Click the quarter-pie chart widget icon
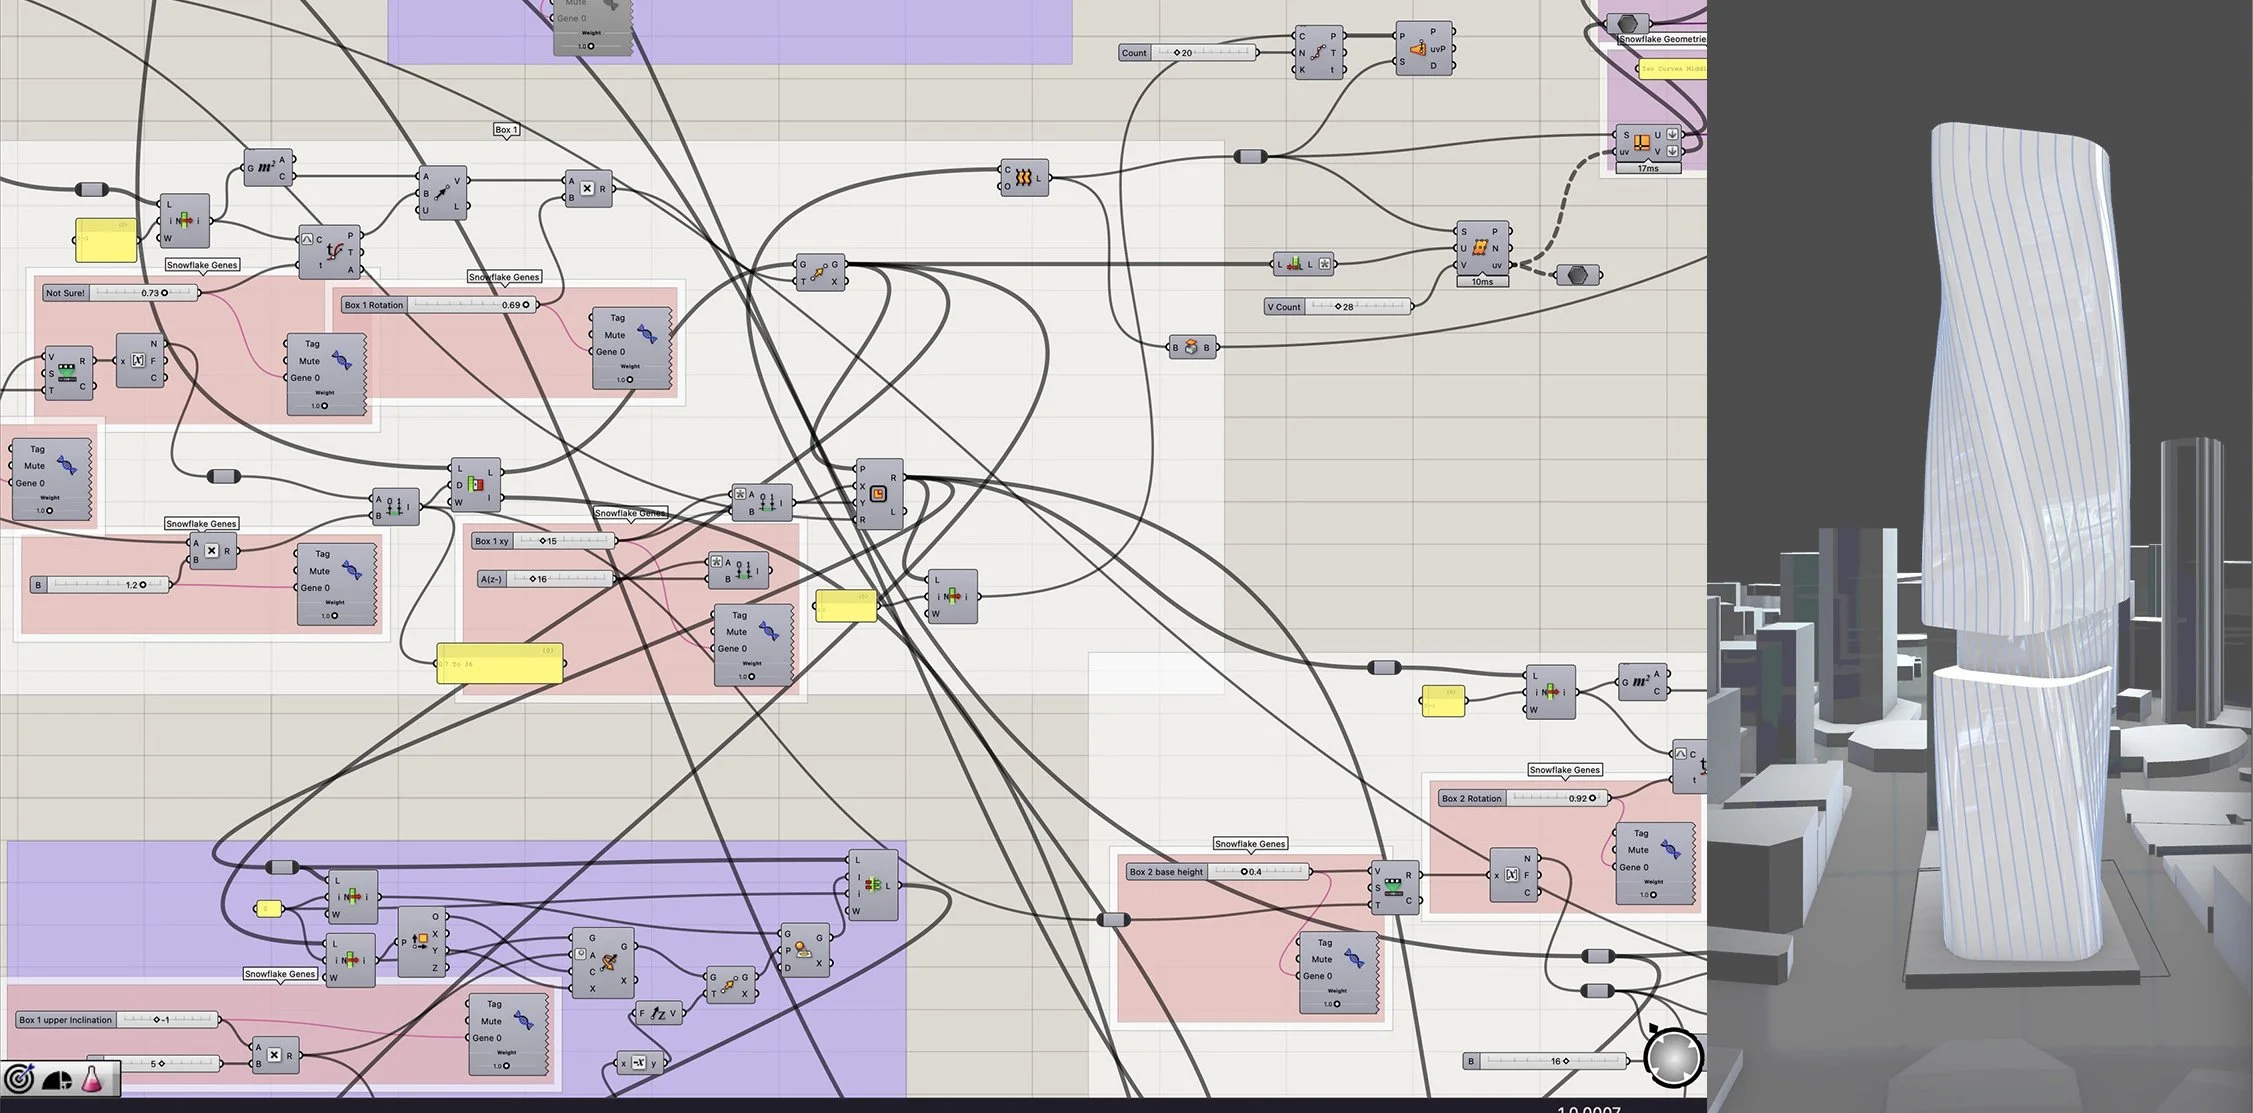Viewport: 2253px width, 1113px height. [x=57, y=1080]
